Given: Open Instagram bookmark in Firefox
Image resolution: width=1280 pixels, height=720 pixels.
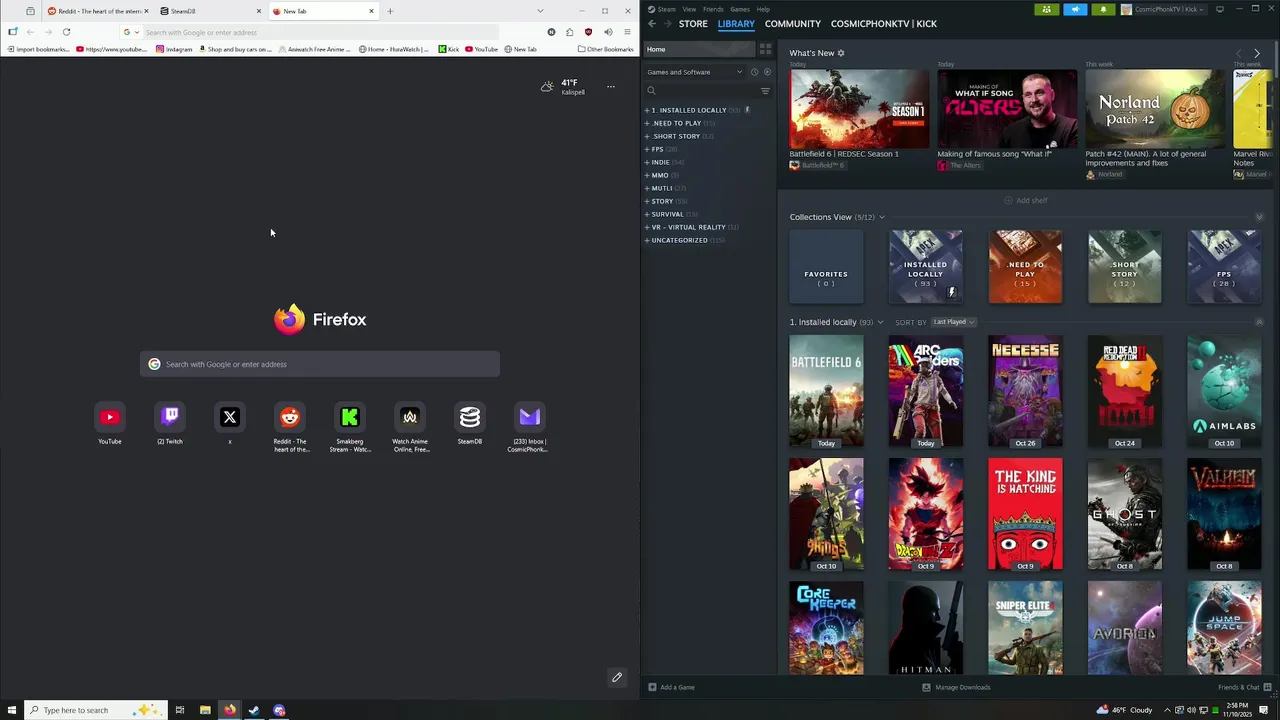Looking at the screenshot, I should pos(174,49).
